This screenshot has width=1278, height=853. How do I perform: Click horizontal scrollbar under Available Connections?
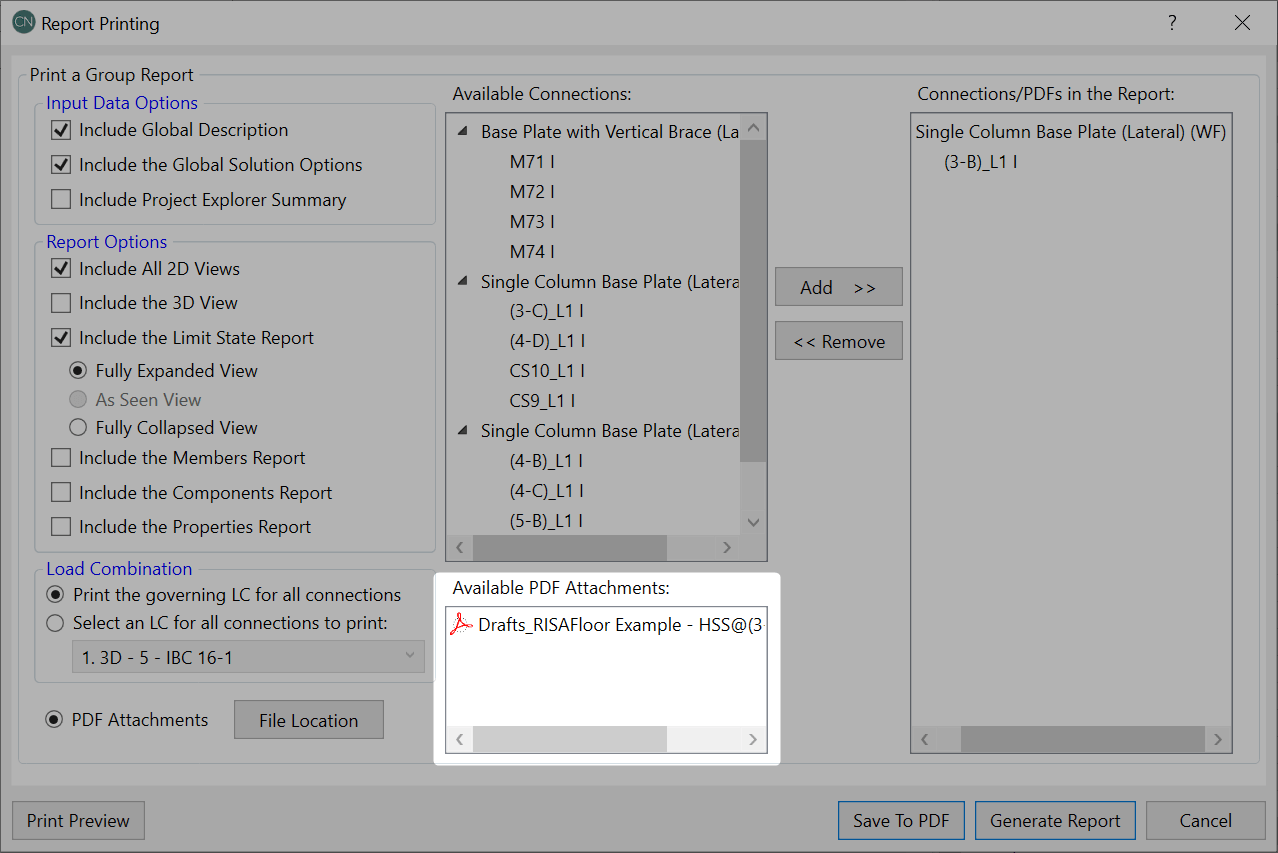click(x=569, y=548)
